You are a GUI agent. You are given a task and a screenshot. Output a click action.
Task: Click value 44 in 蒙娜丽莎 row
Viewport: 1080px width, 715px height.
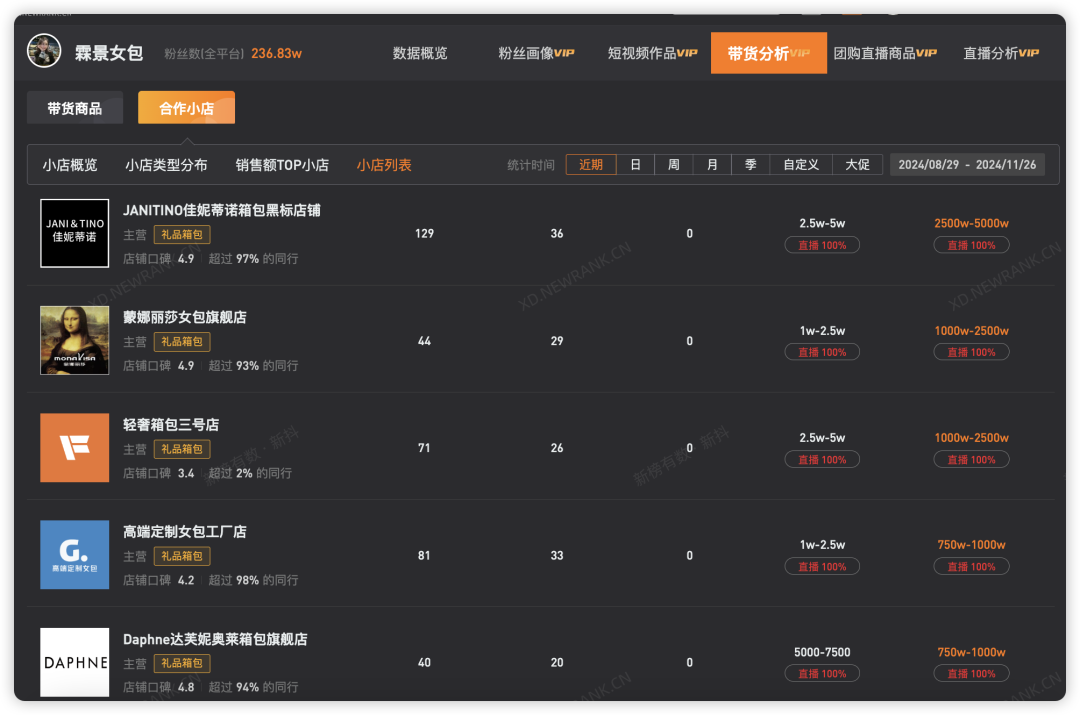(x=424, y=341)
